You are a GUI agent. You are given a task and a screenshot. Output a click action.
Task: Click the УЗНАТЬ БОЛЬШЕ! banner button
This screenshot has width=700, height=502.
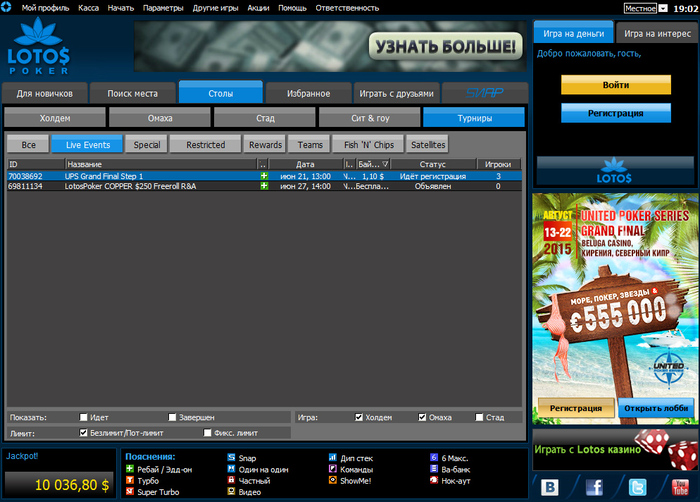pyautogui.click(x=446, y=46)
